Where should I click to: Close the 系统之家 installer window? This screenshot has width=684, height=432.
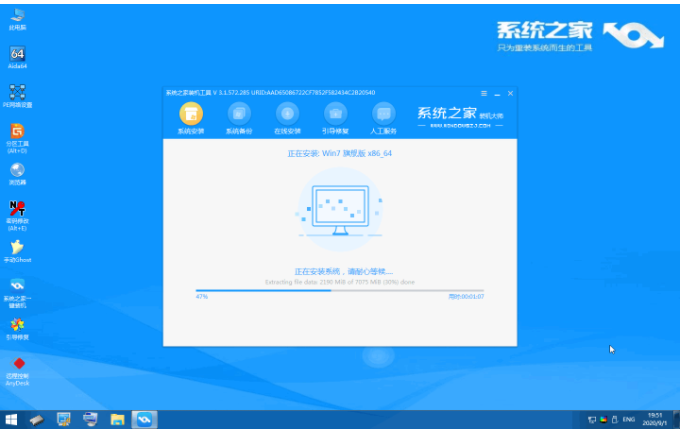[510, 93]
